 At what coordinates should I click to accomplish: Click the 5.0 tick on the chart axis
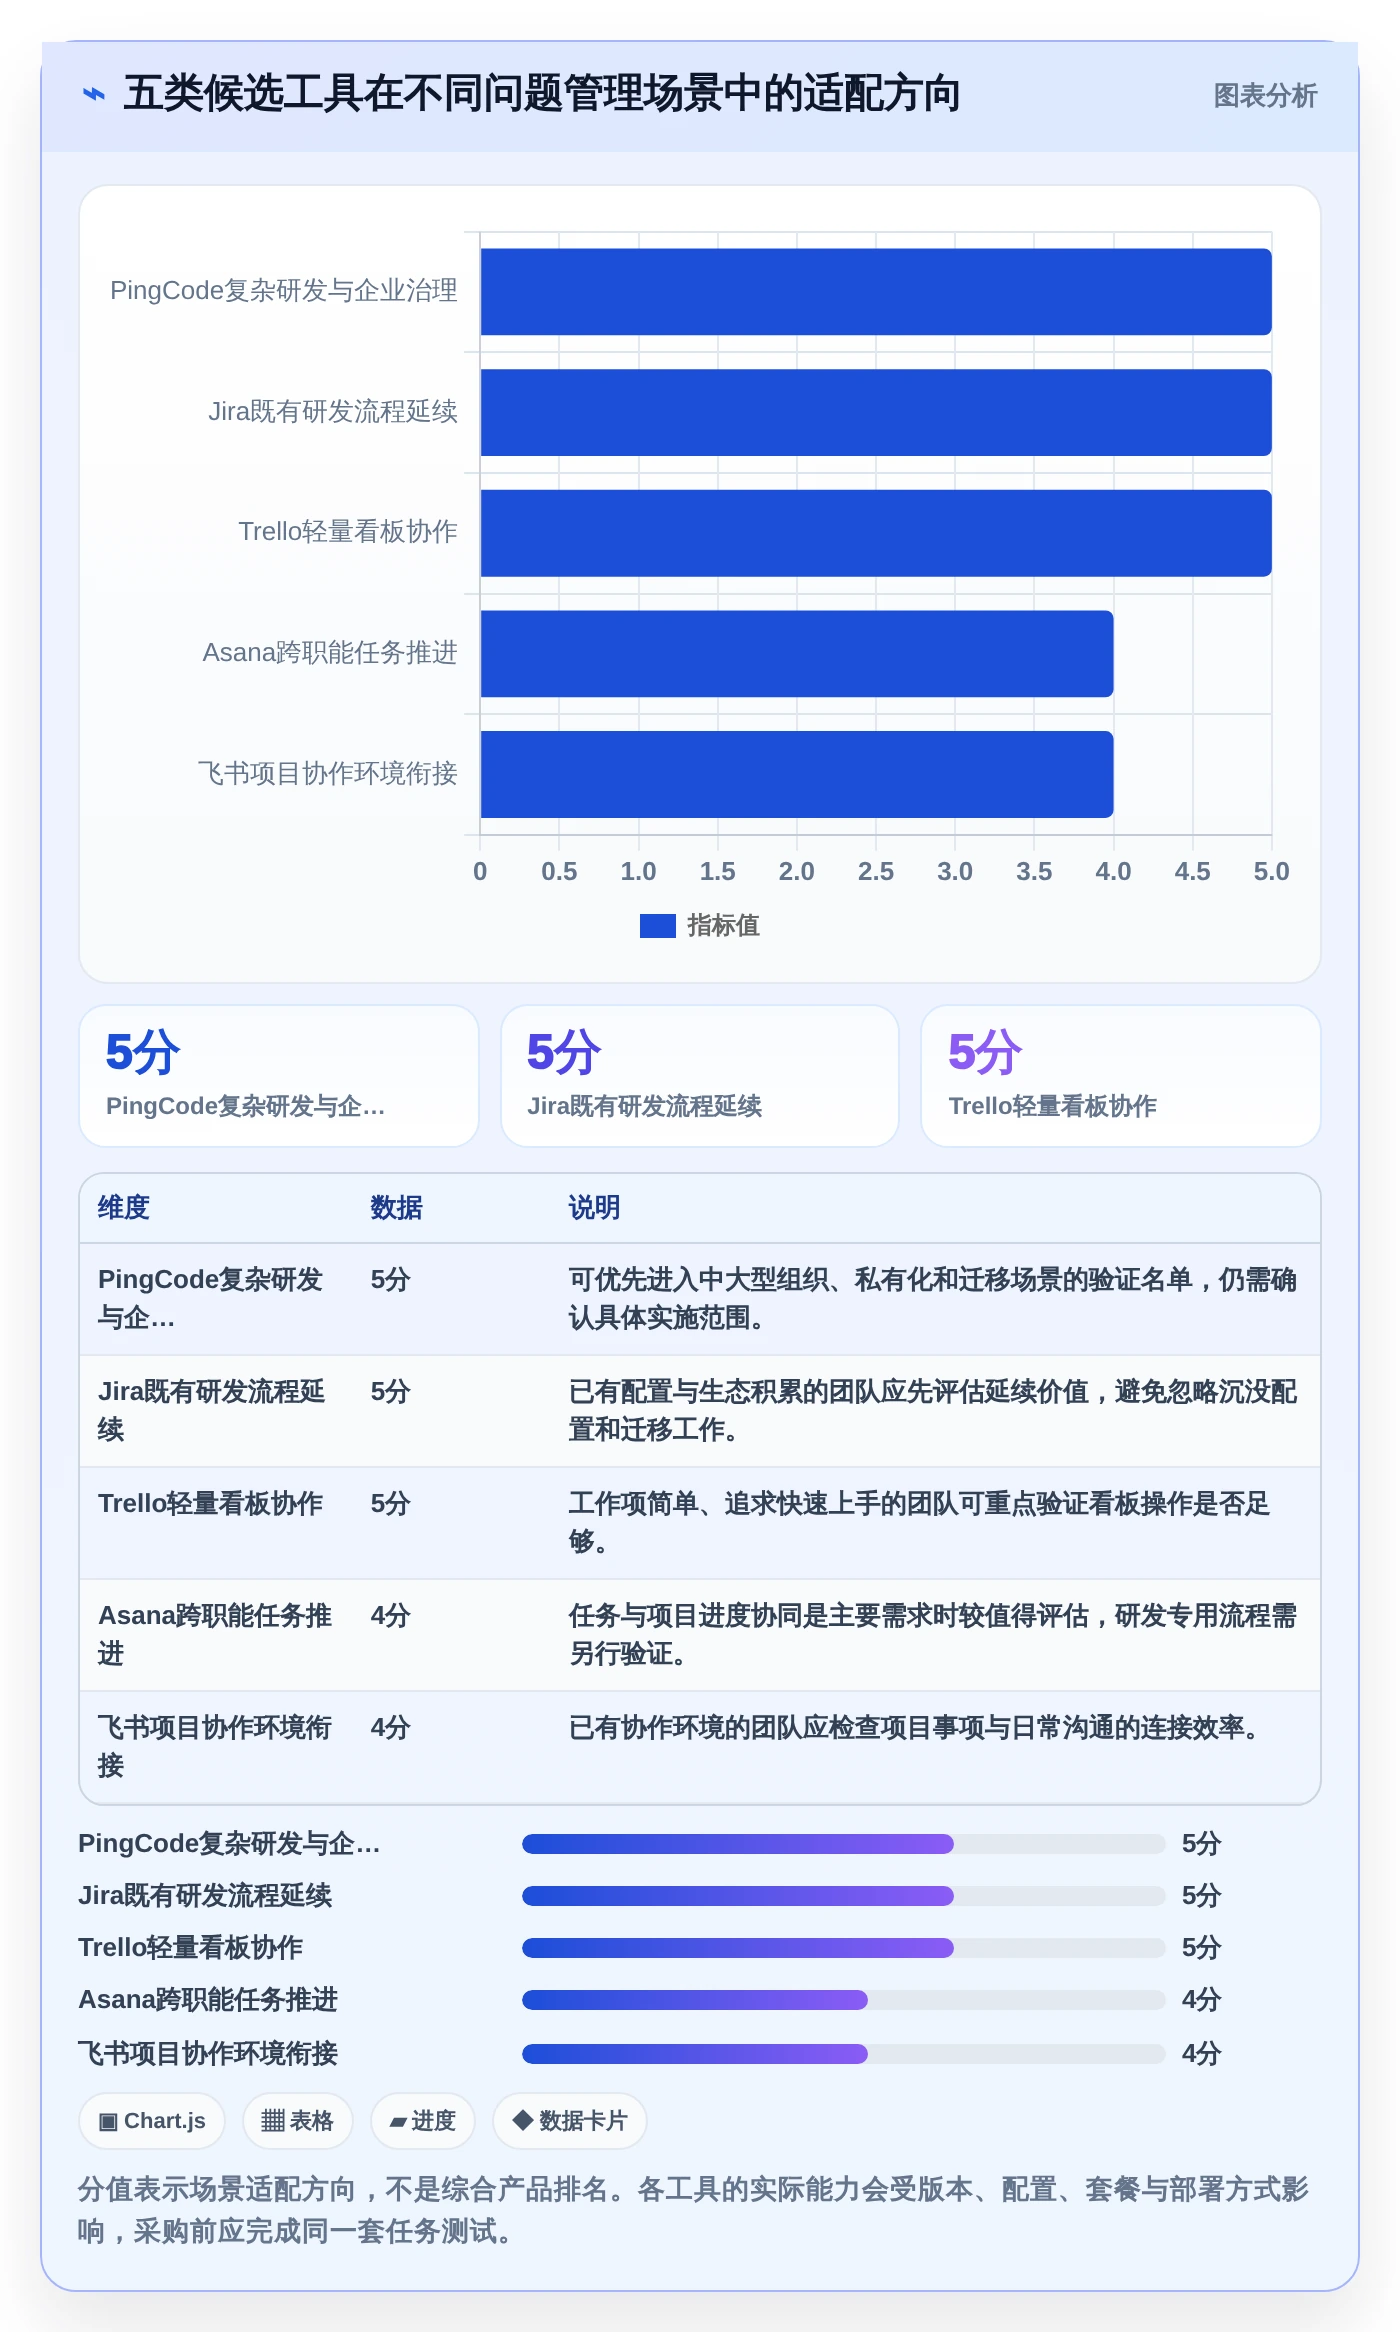coord(1271,872)
